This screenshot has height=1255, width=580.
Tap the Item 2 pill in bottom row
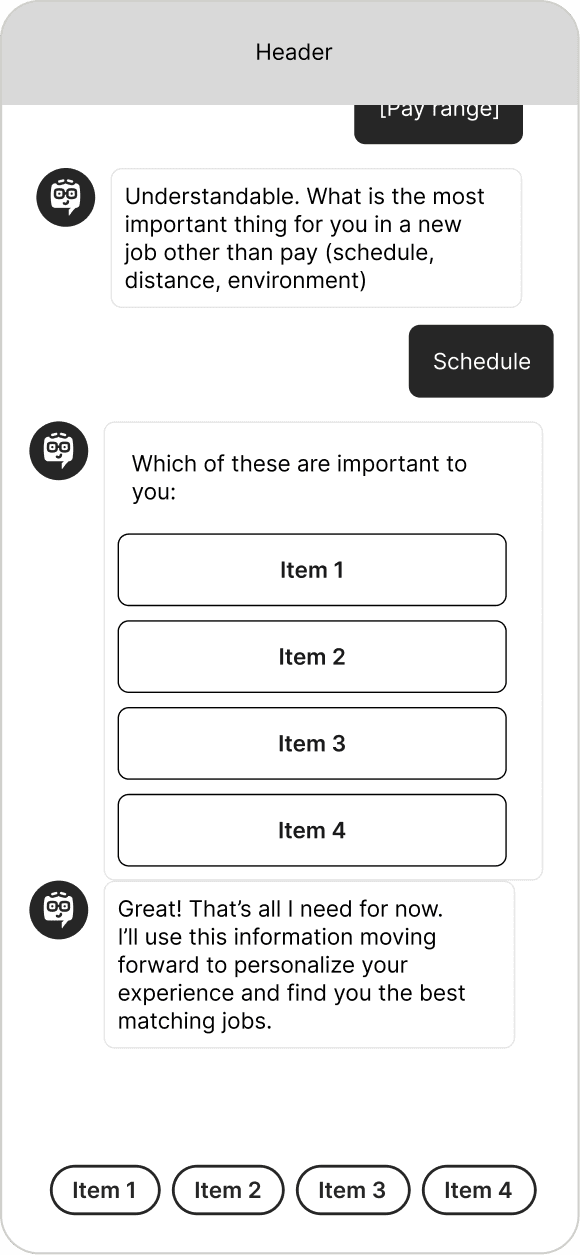(x=228, y=1190)
